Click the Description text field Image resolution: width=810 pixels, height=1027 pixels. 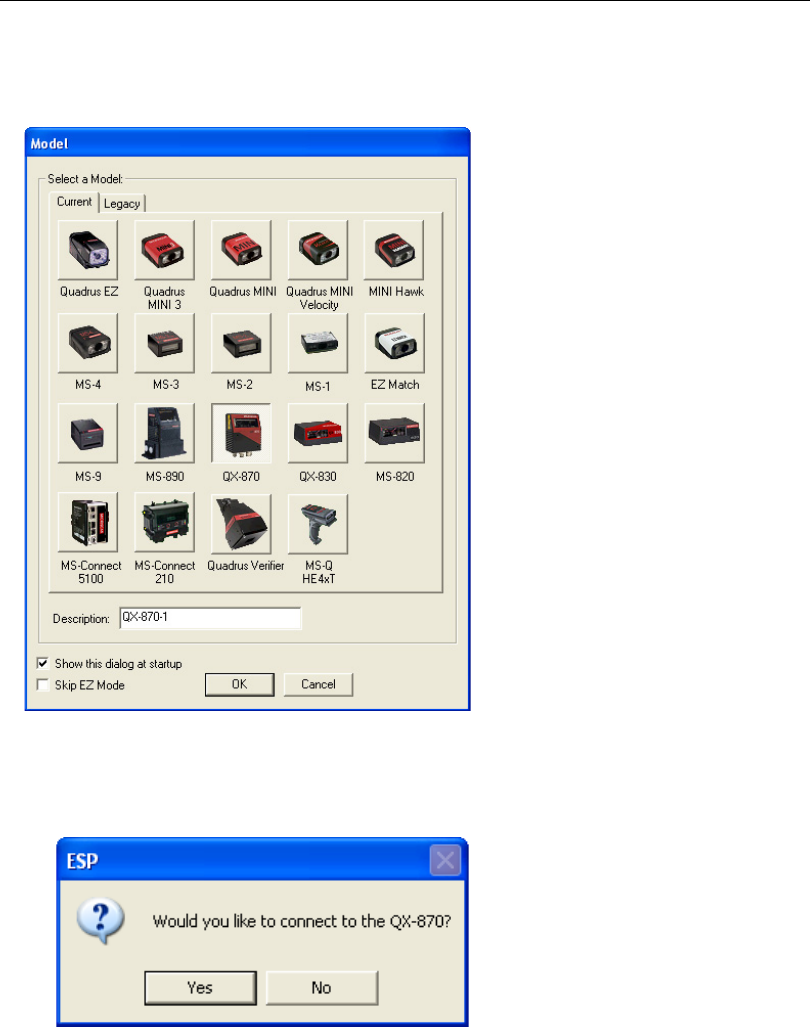pyautogui.click(x=210, y=618)
